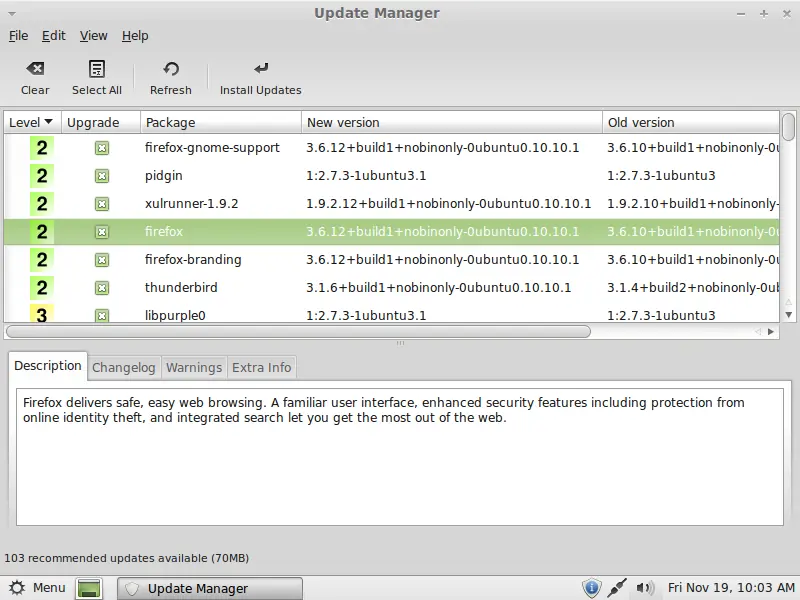Toggle upgrade checkbox in selected firefox row
The width and height of the screenshot is (800, 600).
pyautogui.click(x=102, y=232)
